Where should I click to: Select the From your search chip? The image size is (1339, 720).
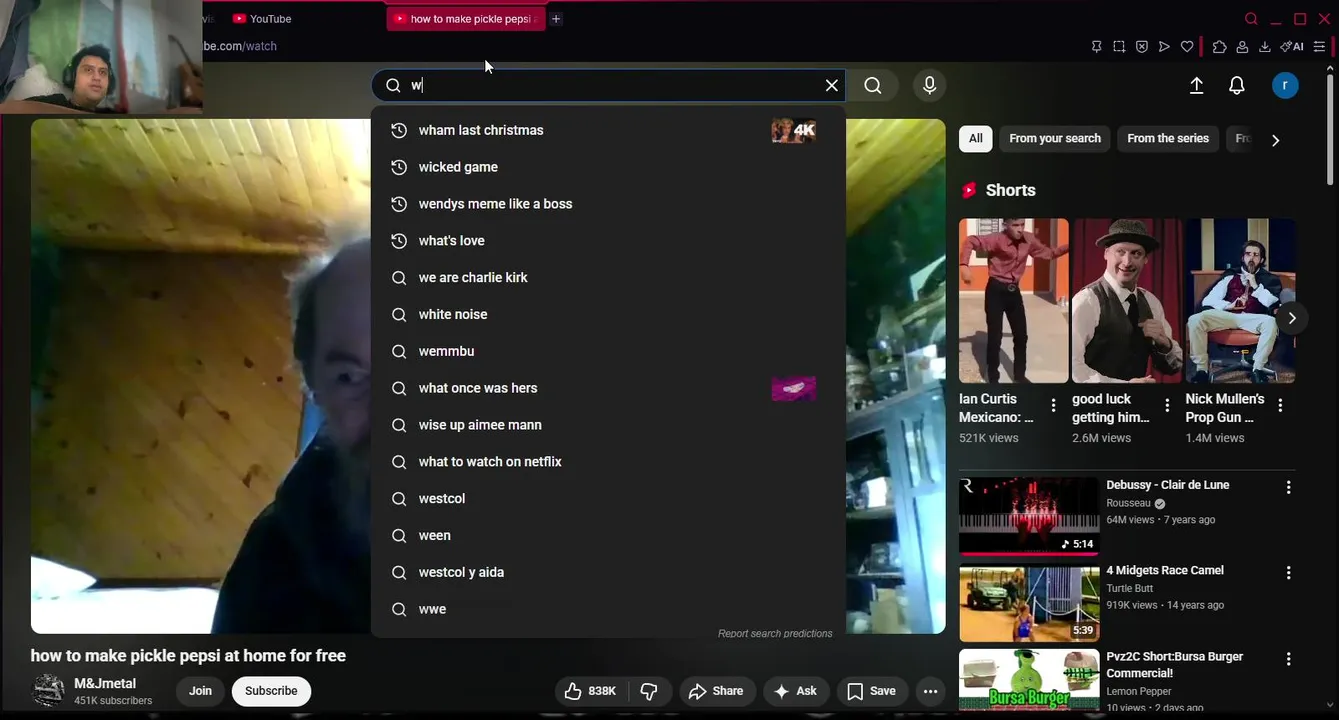tap(1055, 139)
